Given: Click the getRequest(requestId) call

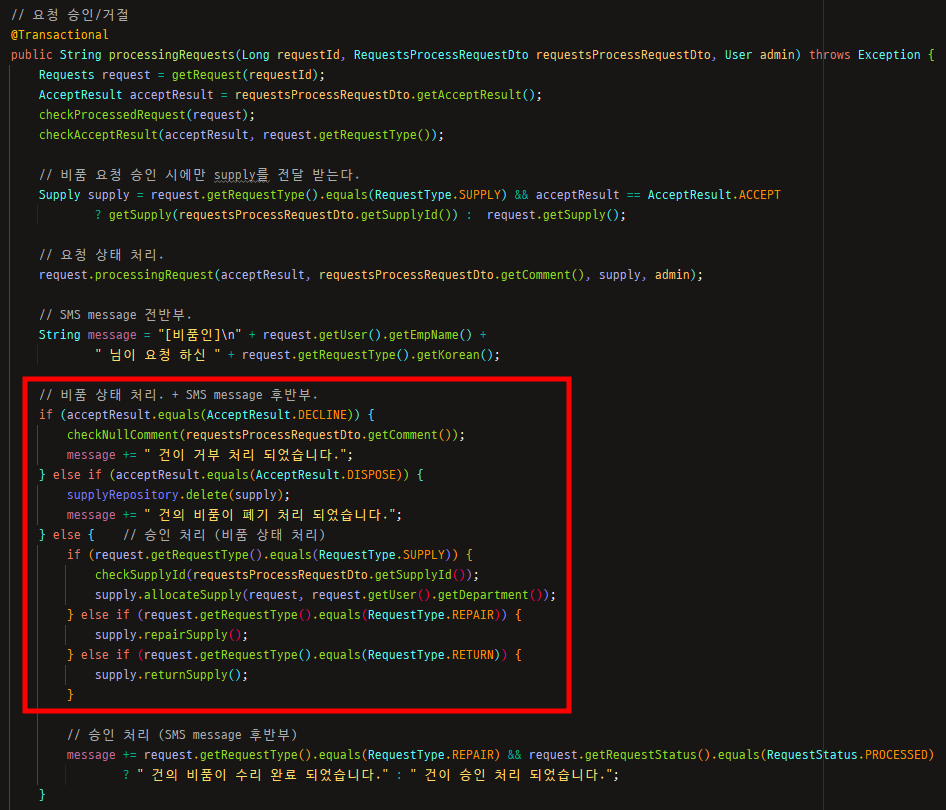Looking at the screenshot, I should pyautogui.click(x=245, y=75).
